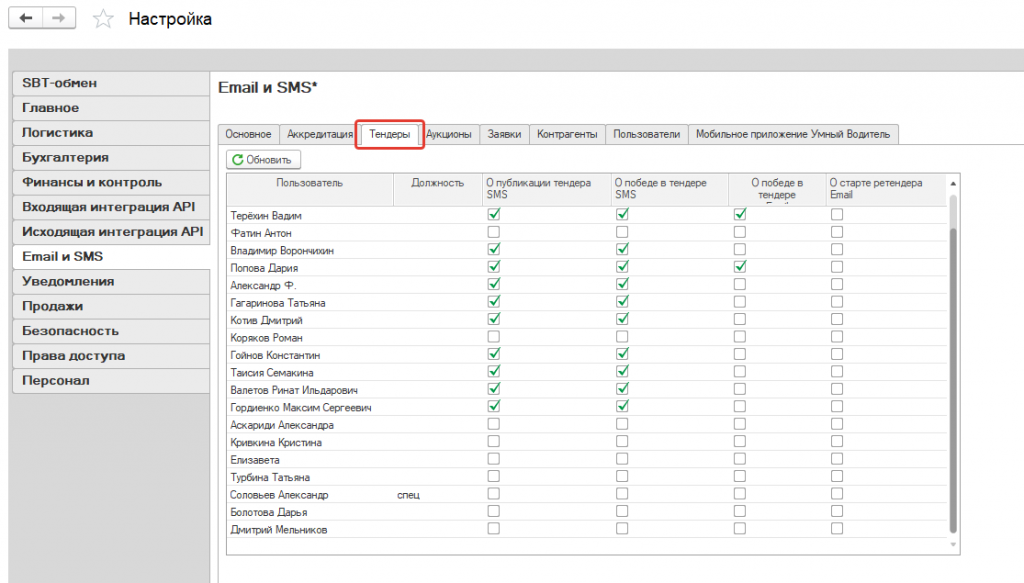
Task: Enable tender publication SMS for Фатин Антон
Action: [494, 232]
